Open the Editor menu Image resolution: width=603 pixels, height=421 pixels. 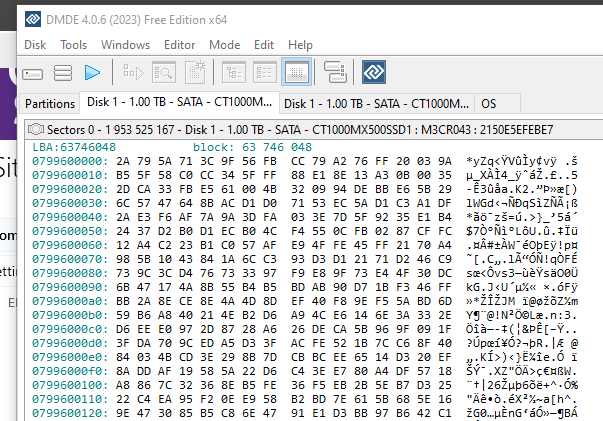(180, 45)
